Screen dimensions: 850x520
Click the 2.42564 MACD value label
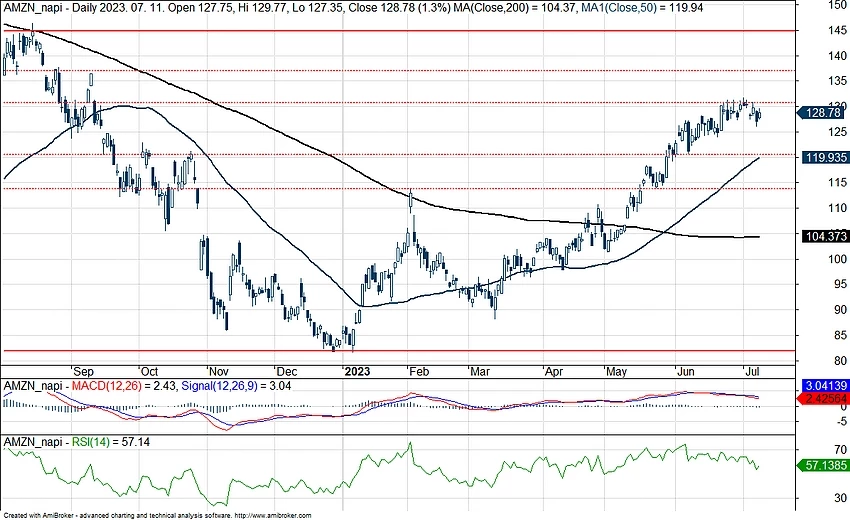coord(822,399)
